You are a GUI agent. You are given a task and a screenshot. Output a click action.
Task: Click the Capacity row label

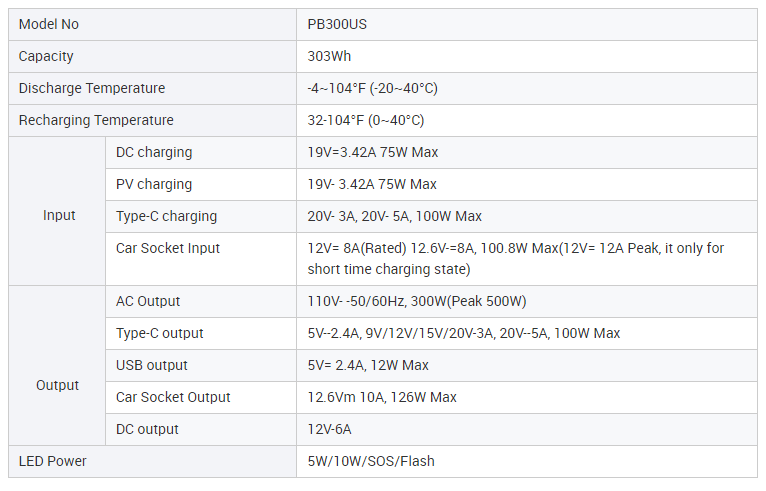tap(46, 56)
